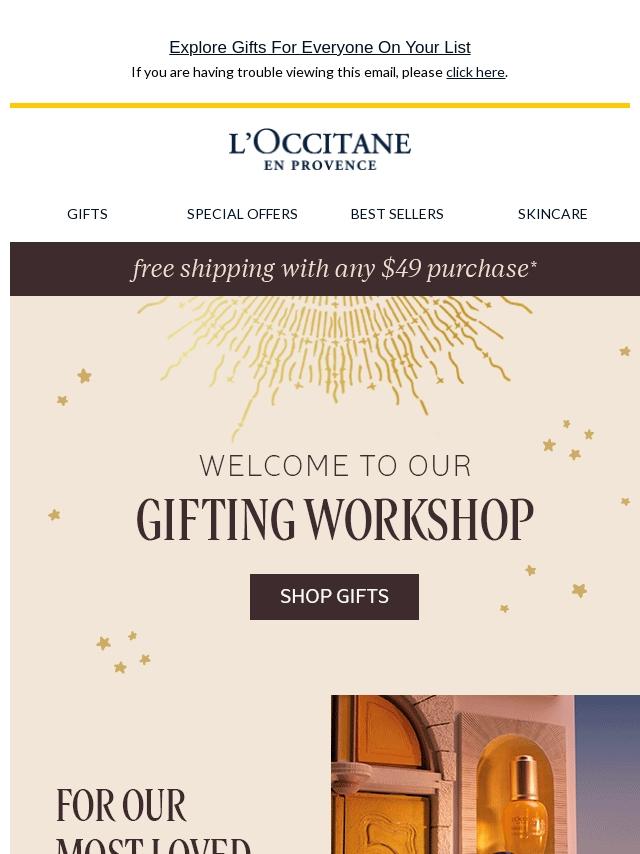This screenshot has height=854, width=640.
Task: Open the BEST SELLERS menu item
Action: click(x=397, y=214)
